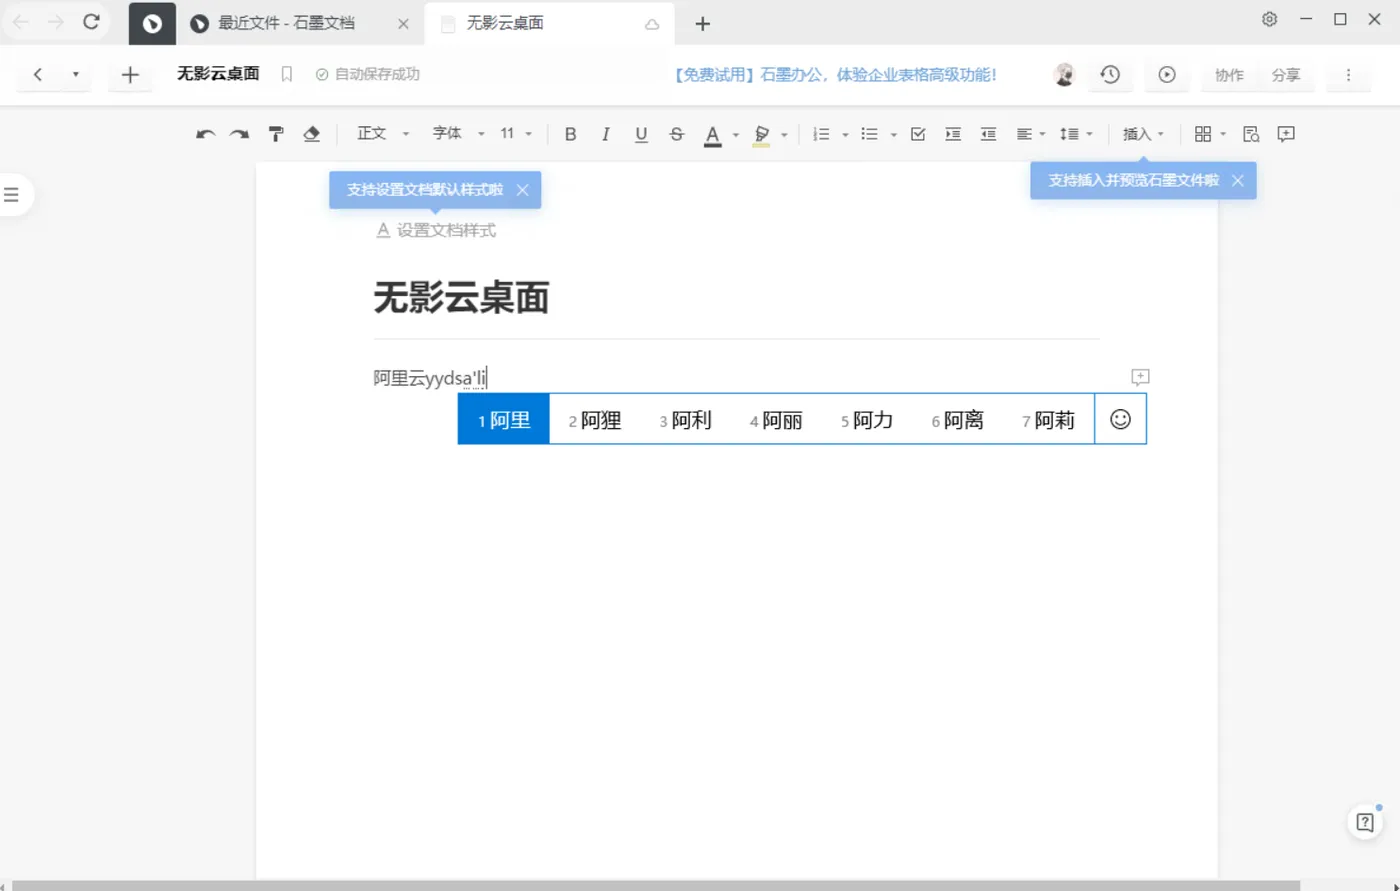
Task: Toggle strikethrough formatting
Action: (x=677, y=134)
